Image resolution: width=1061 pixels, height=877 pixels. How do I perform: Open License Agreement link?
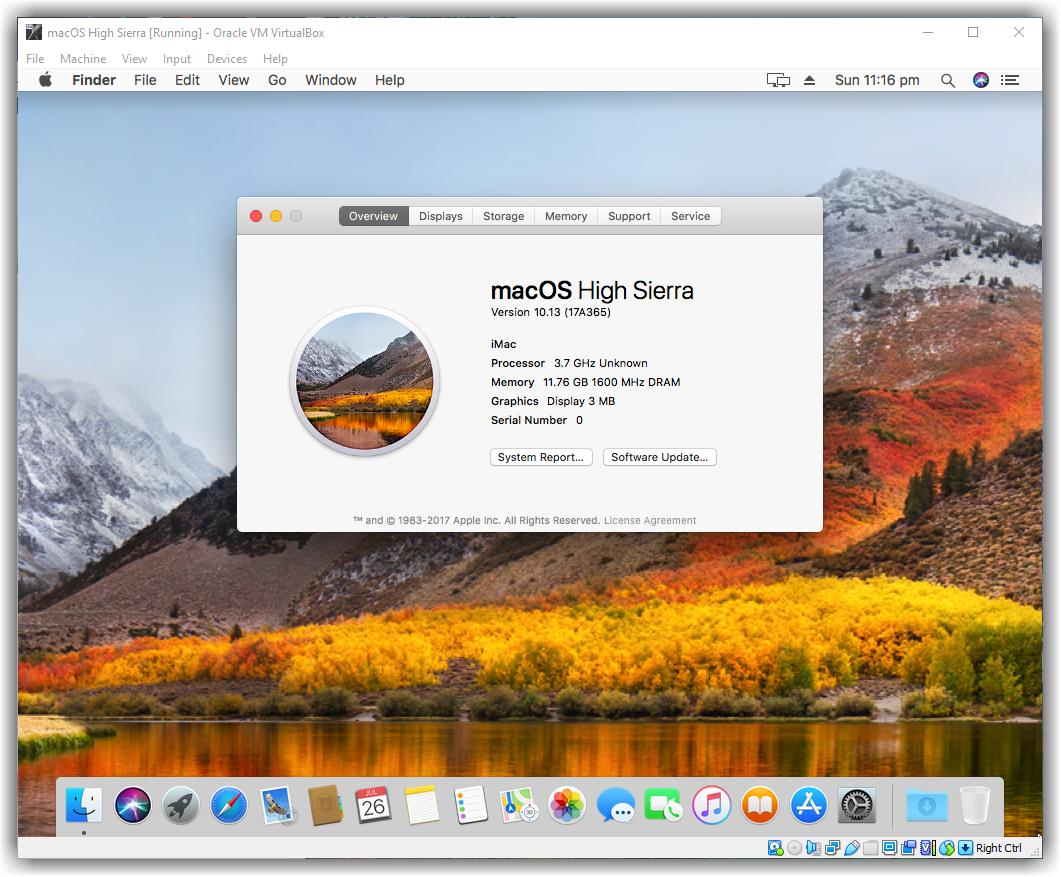[x=650, y=520]
